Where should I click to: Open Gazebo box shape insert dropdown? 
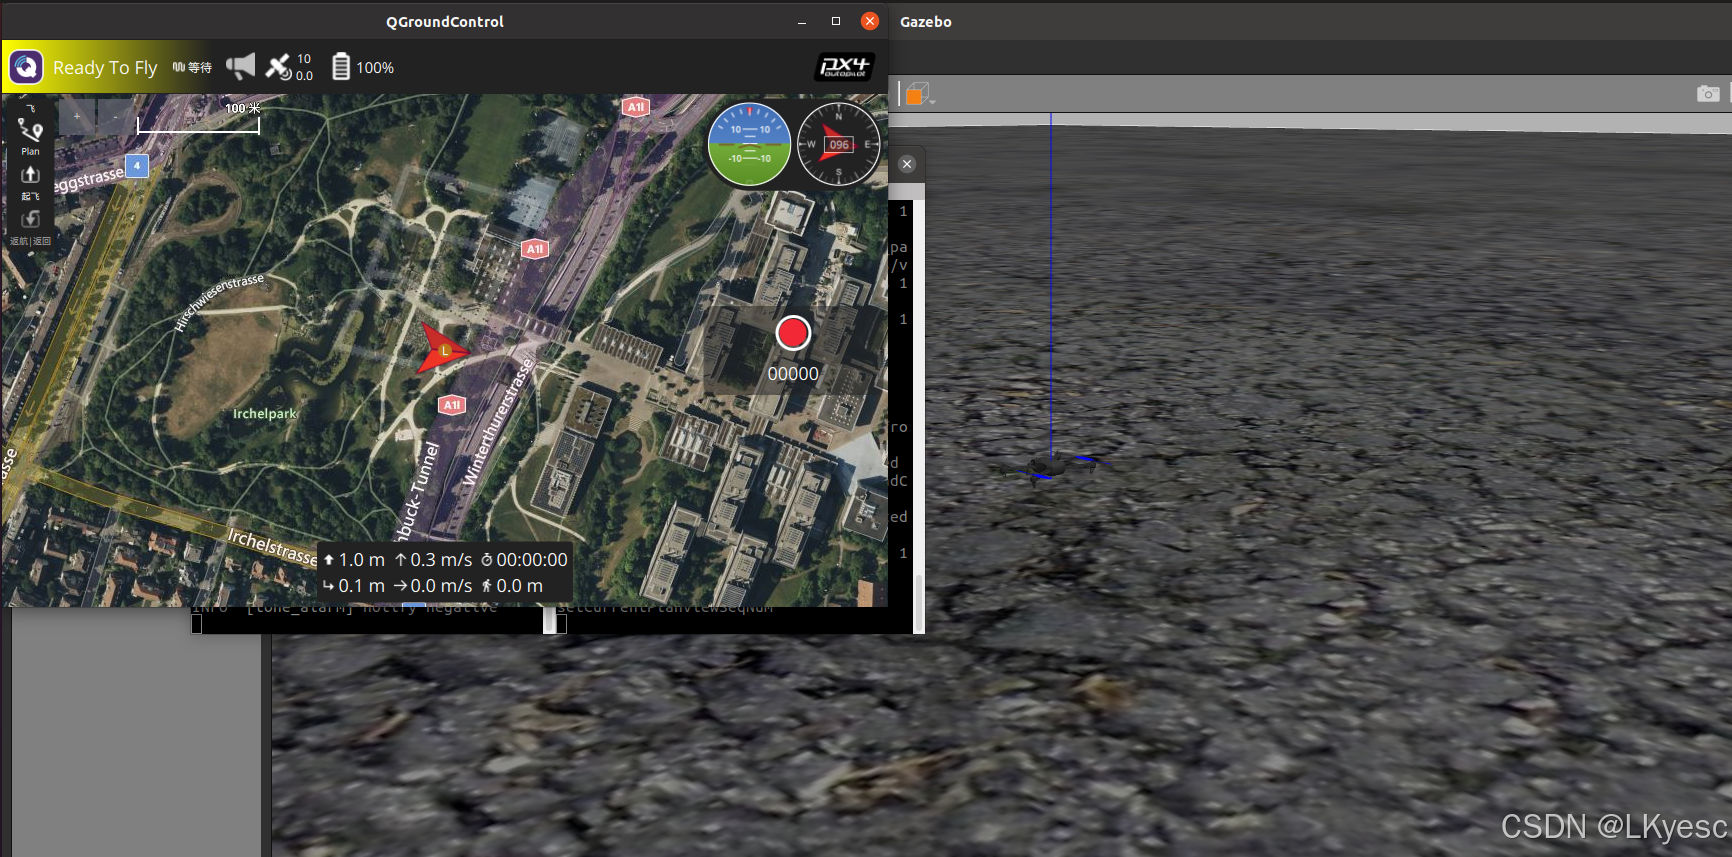(919, 94)
